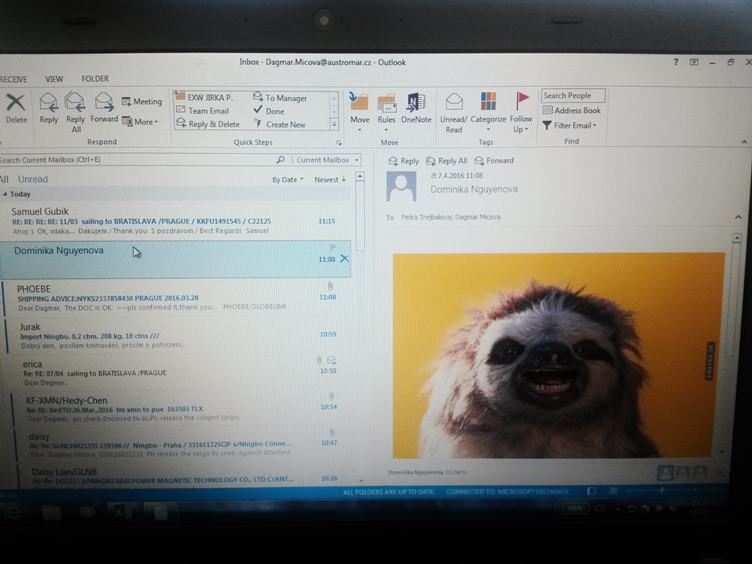Screen dimensions: 752x564
Task: Open Outlook Help question mark
Action: (x=676, y=62)
